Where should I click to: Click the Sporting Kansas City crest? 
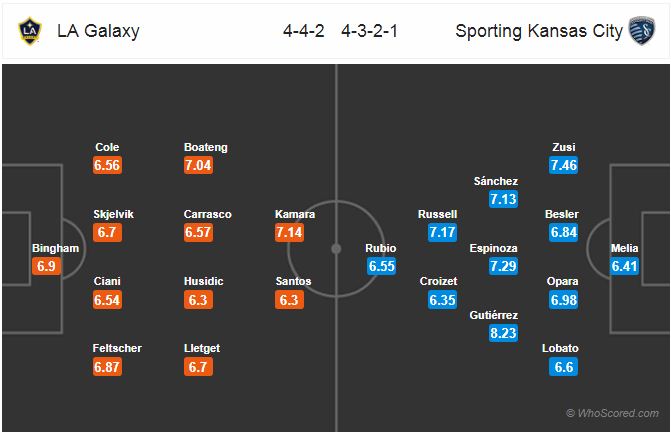pos(641,30)
